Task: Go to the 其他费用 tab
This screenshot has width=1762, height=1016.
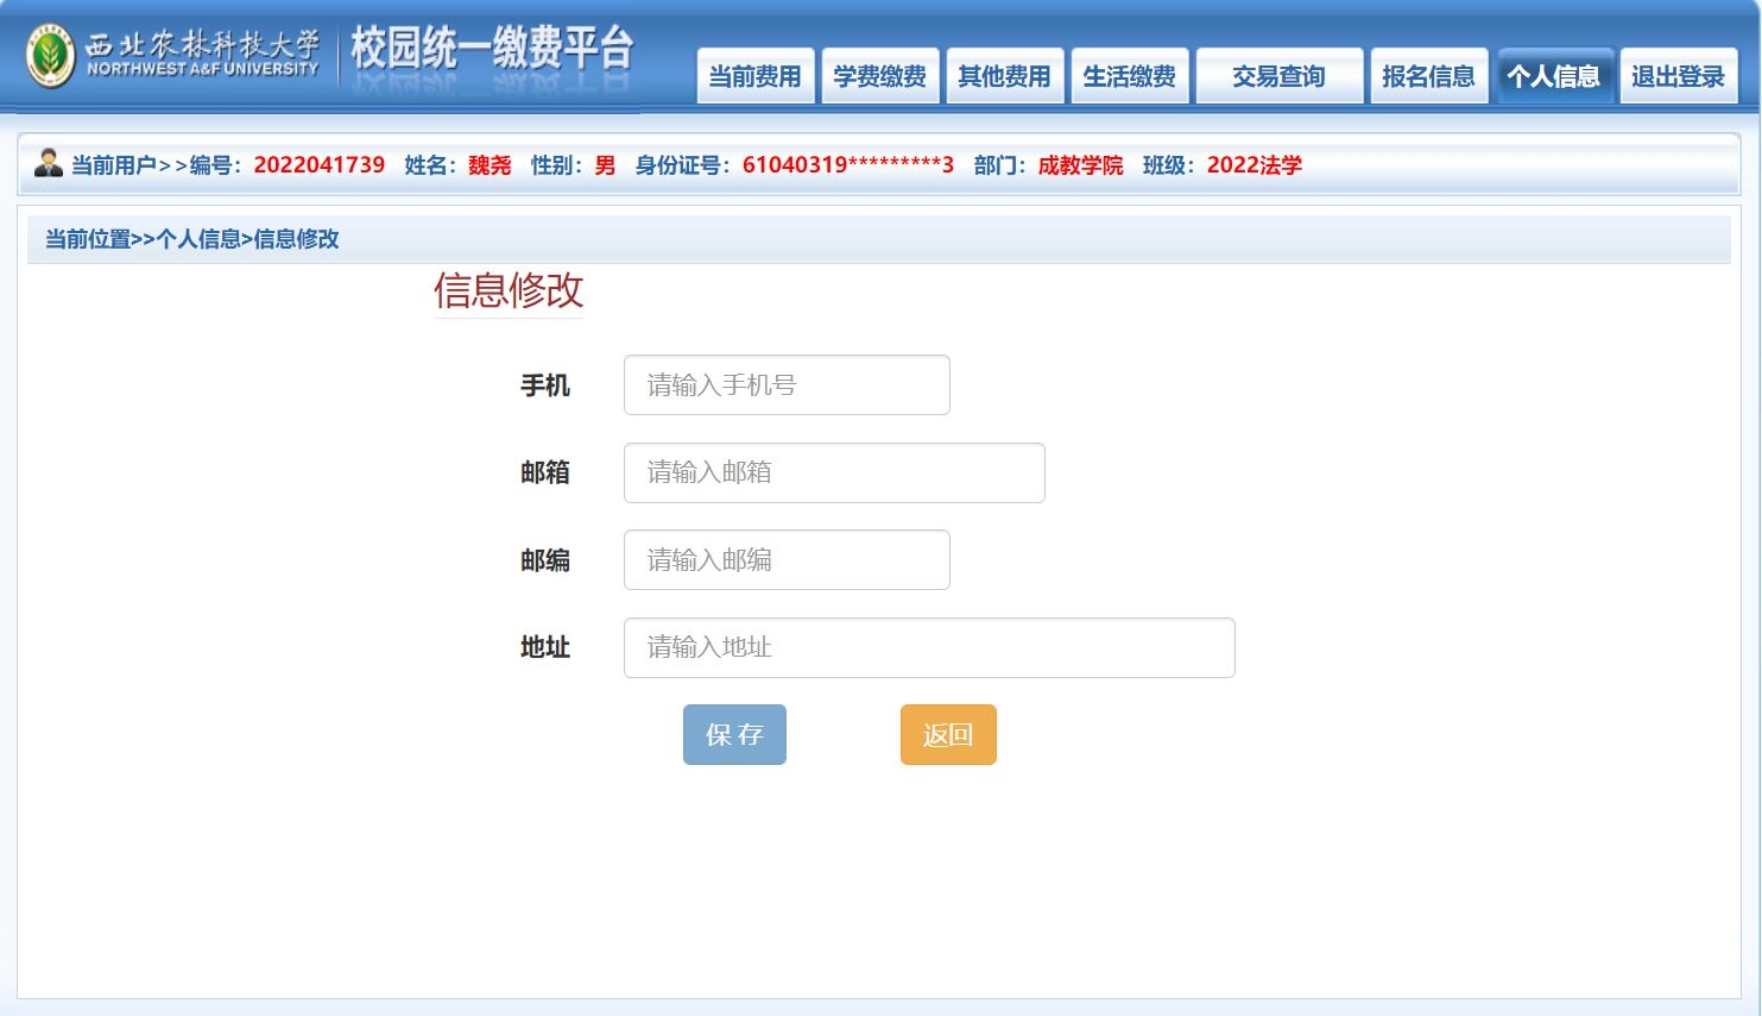Action: coord(1004,76)
